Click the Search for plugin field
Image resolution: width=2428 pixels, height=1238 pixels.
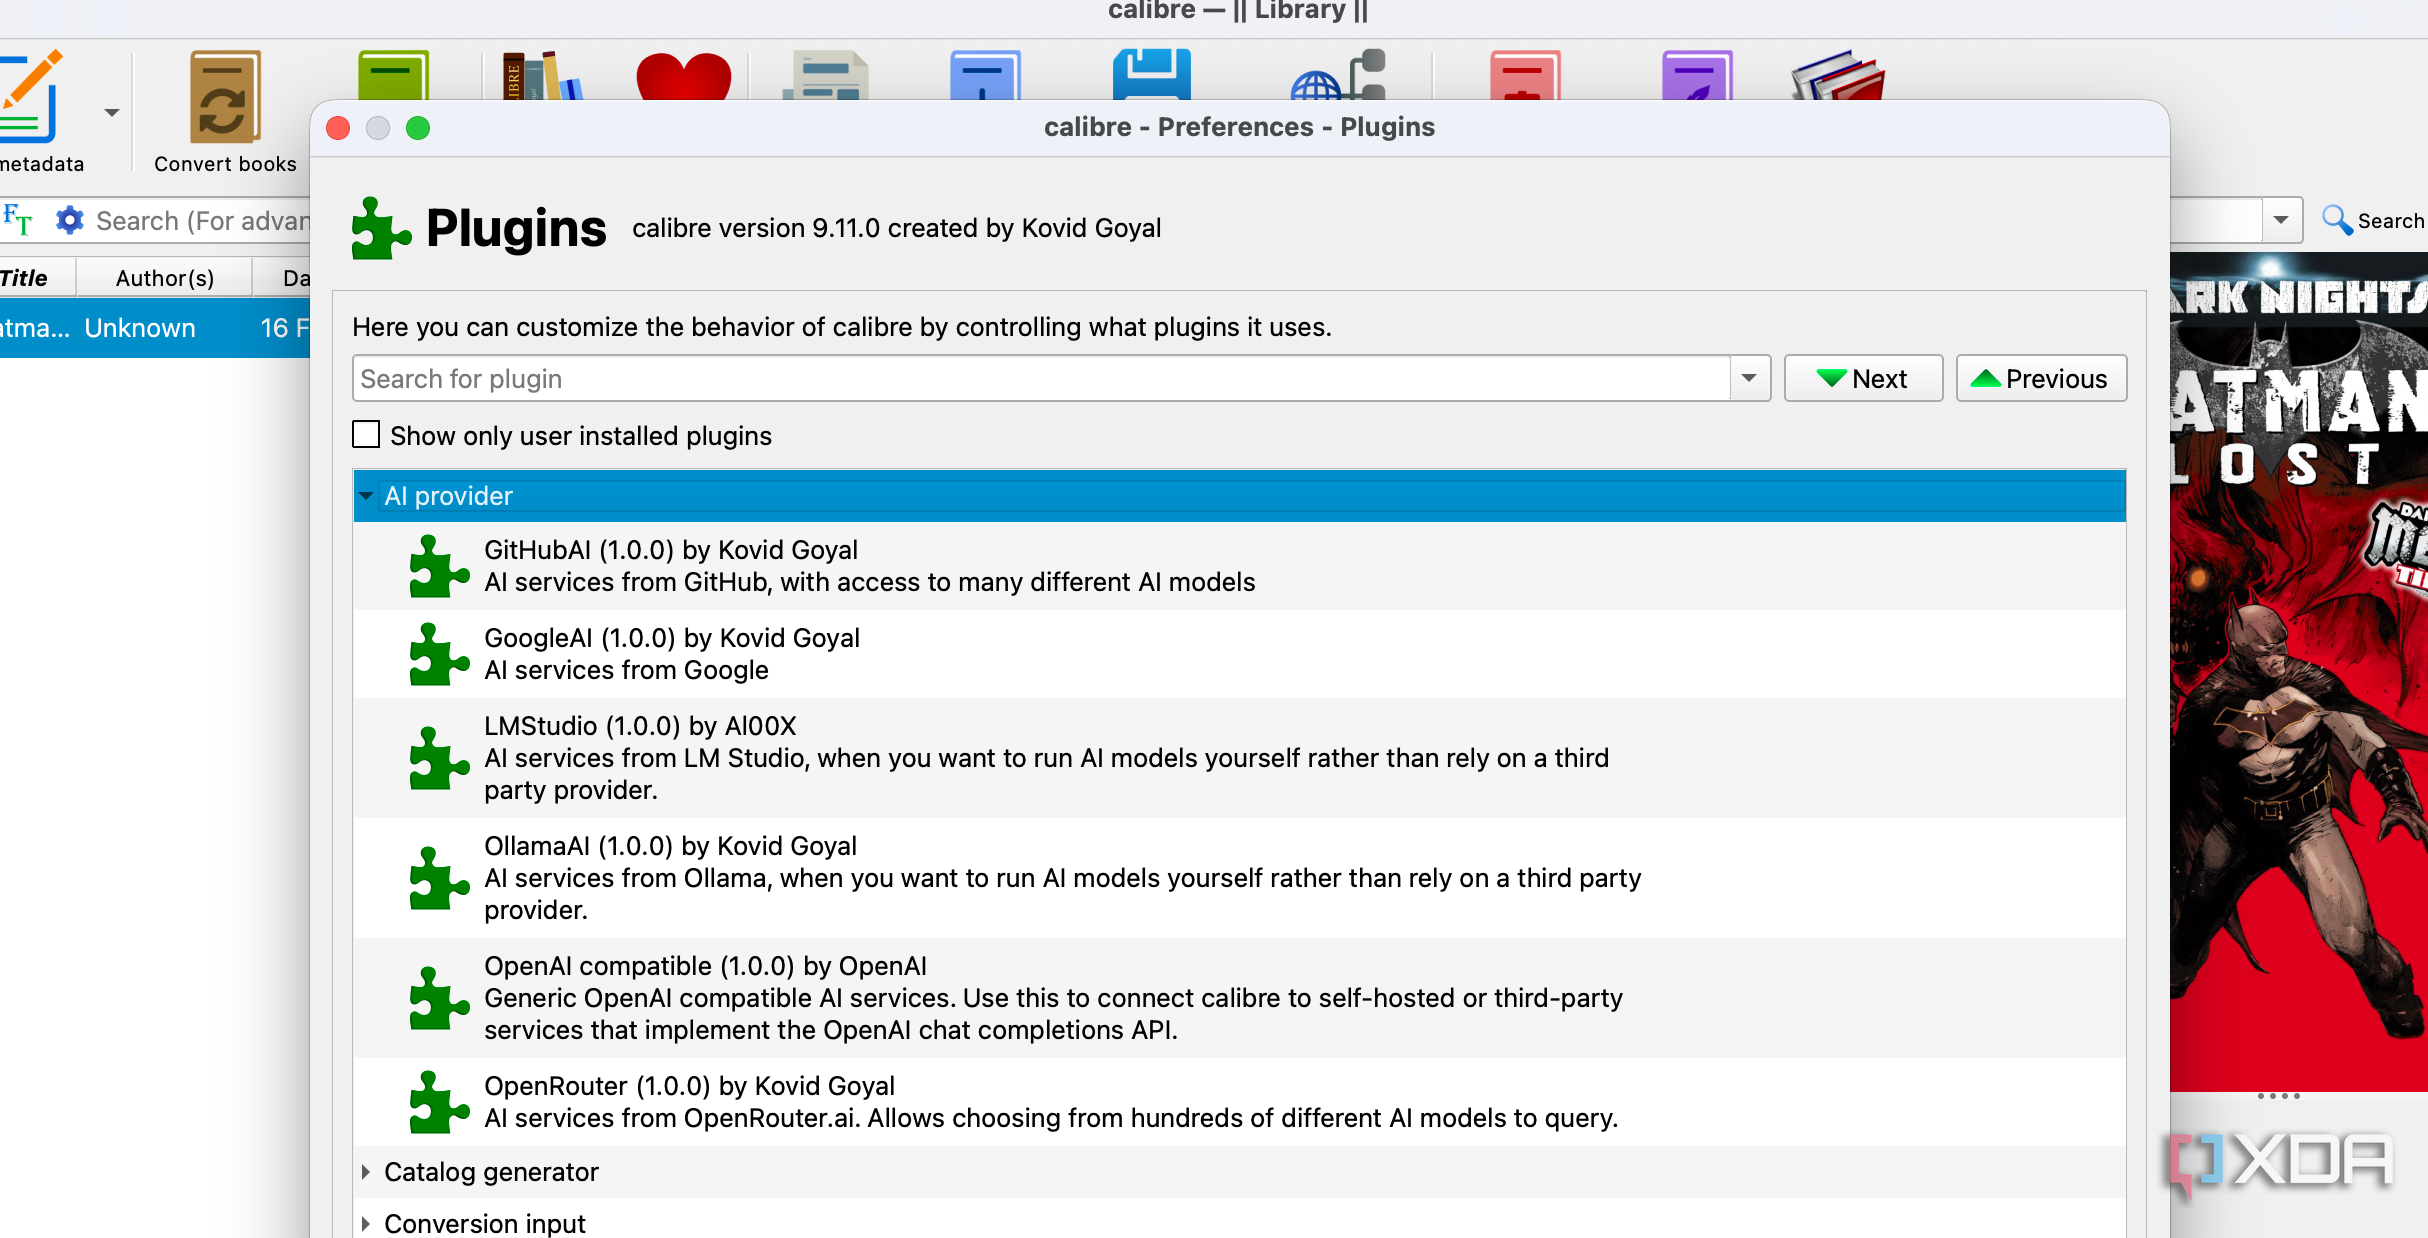coord(1041,379)
